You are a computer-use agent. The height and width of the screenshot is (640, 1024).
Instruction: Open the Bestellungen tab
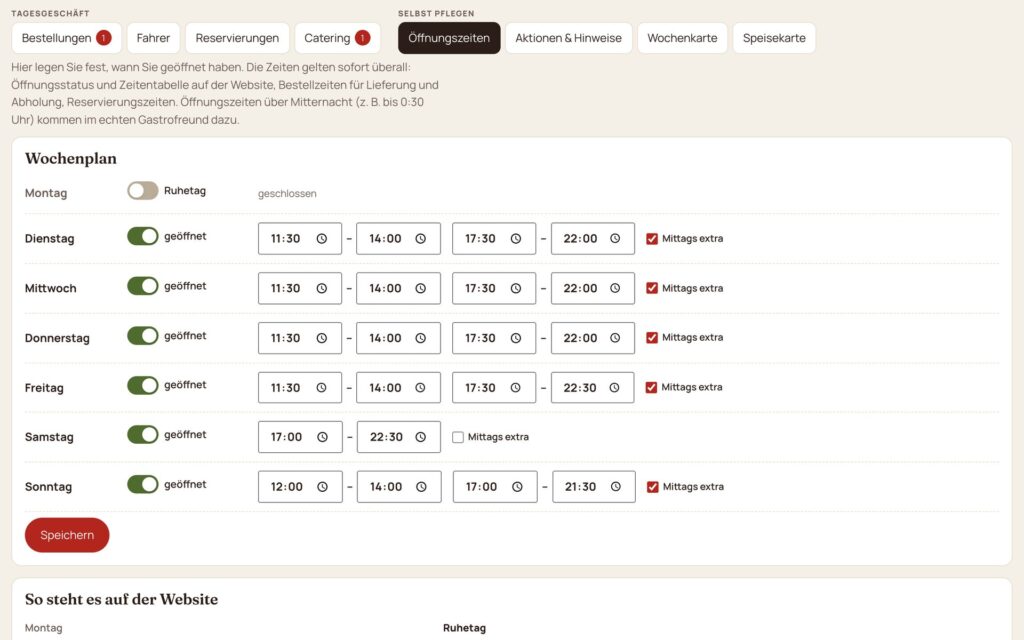[x=66, y=38]
